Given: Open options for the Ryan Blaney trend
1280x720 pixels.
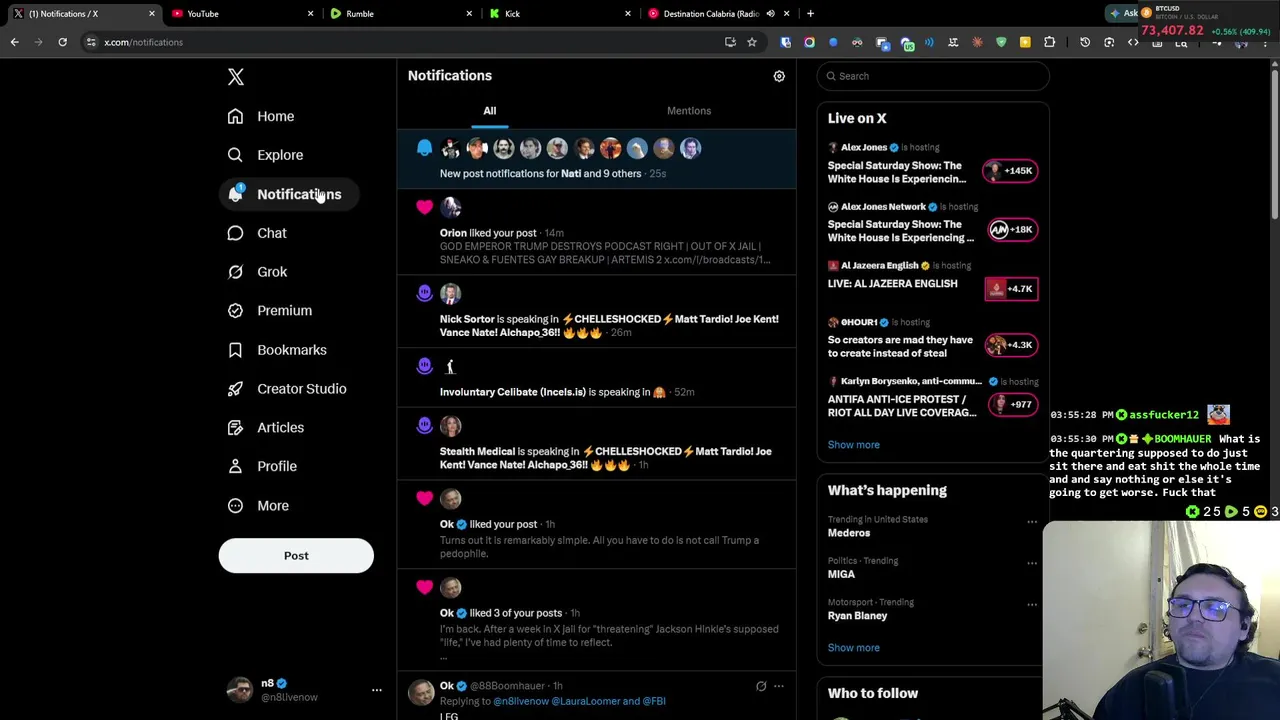Looking at the screenshot, I should click(1032, 604).
